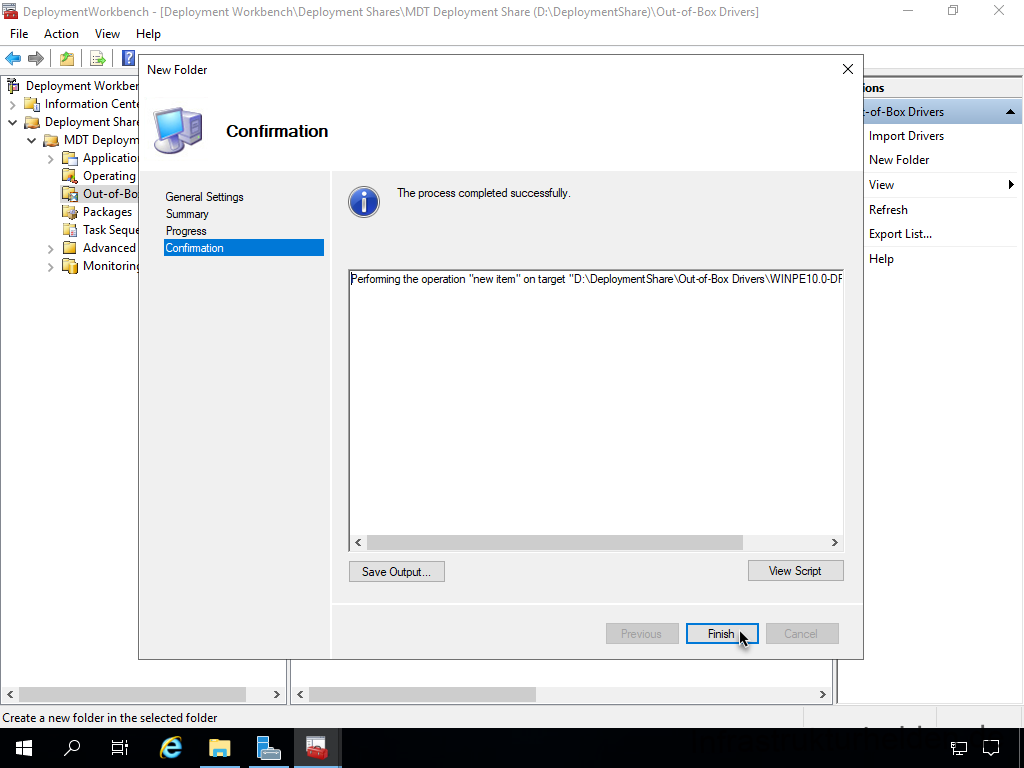Expand the Monitoring tree node
This screenshot has height=768, width=1024.
[x=51, y=266]
